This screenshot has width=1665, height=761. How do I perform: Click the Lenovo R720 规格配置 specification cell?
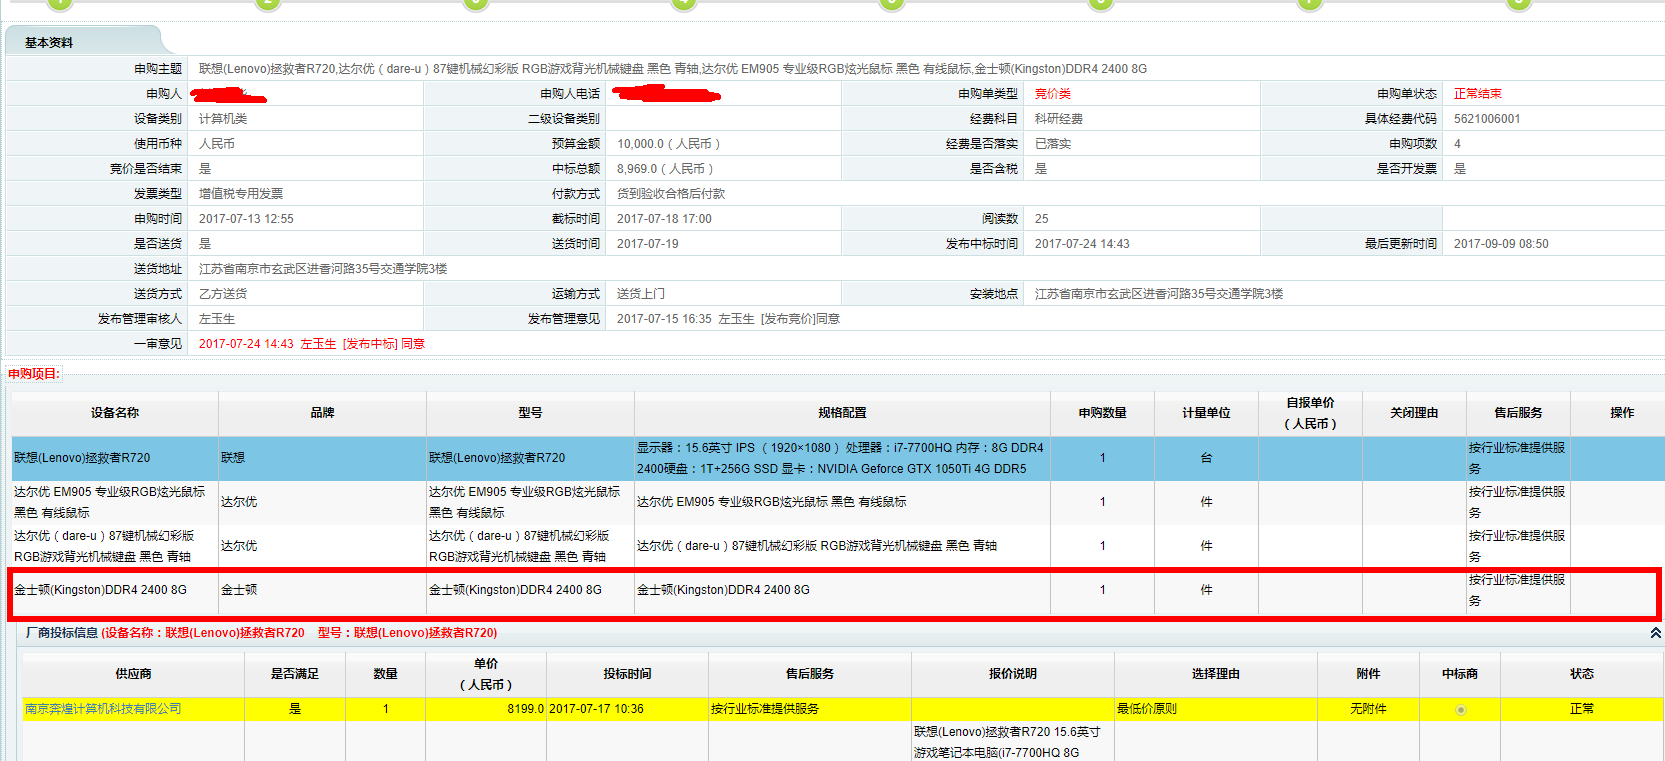842,458
